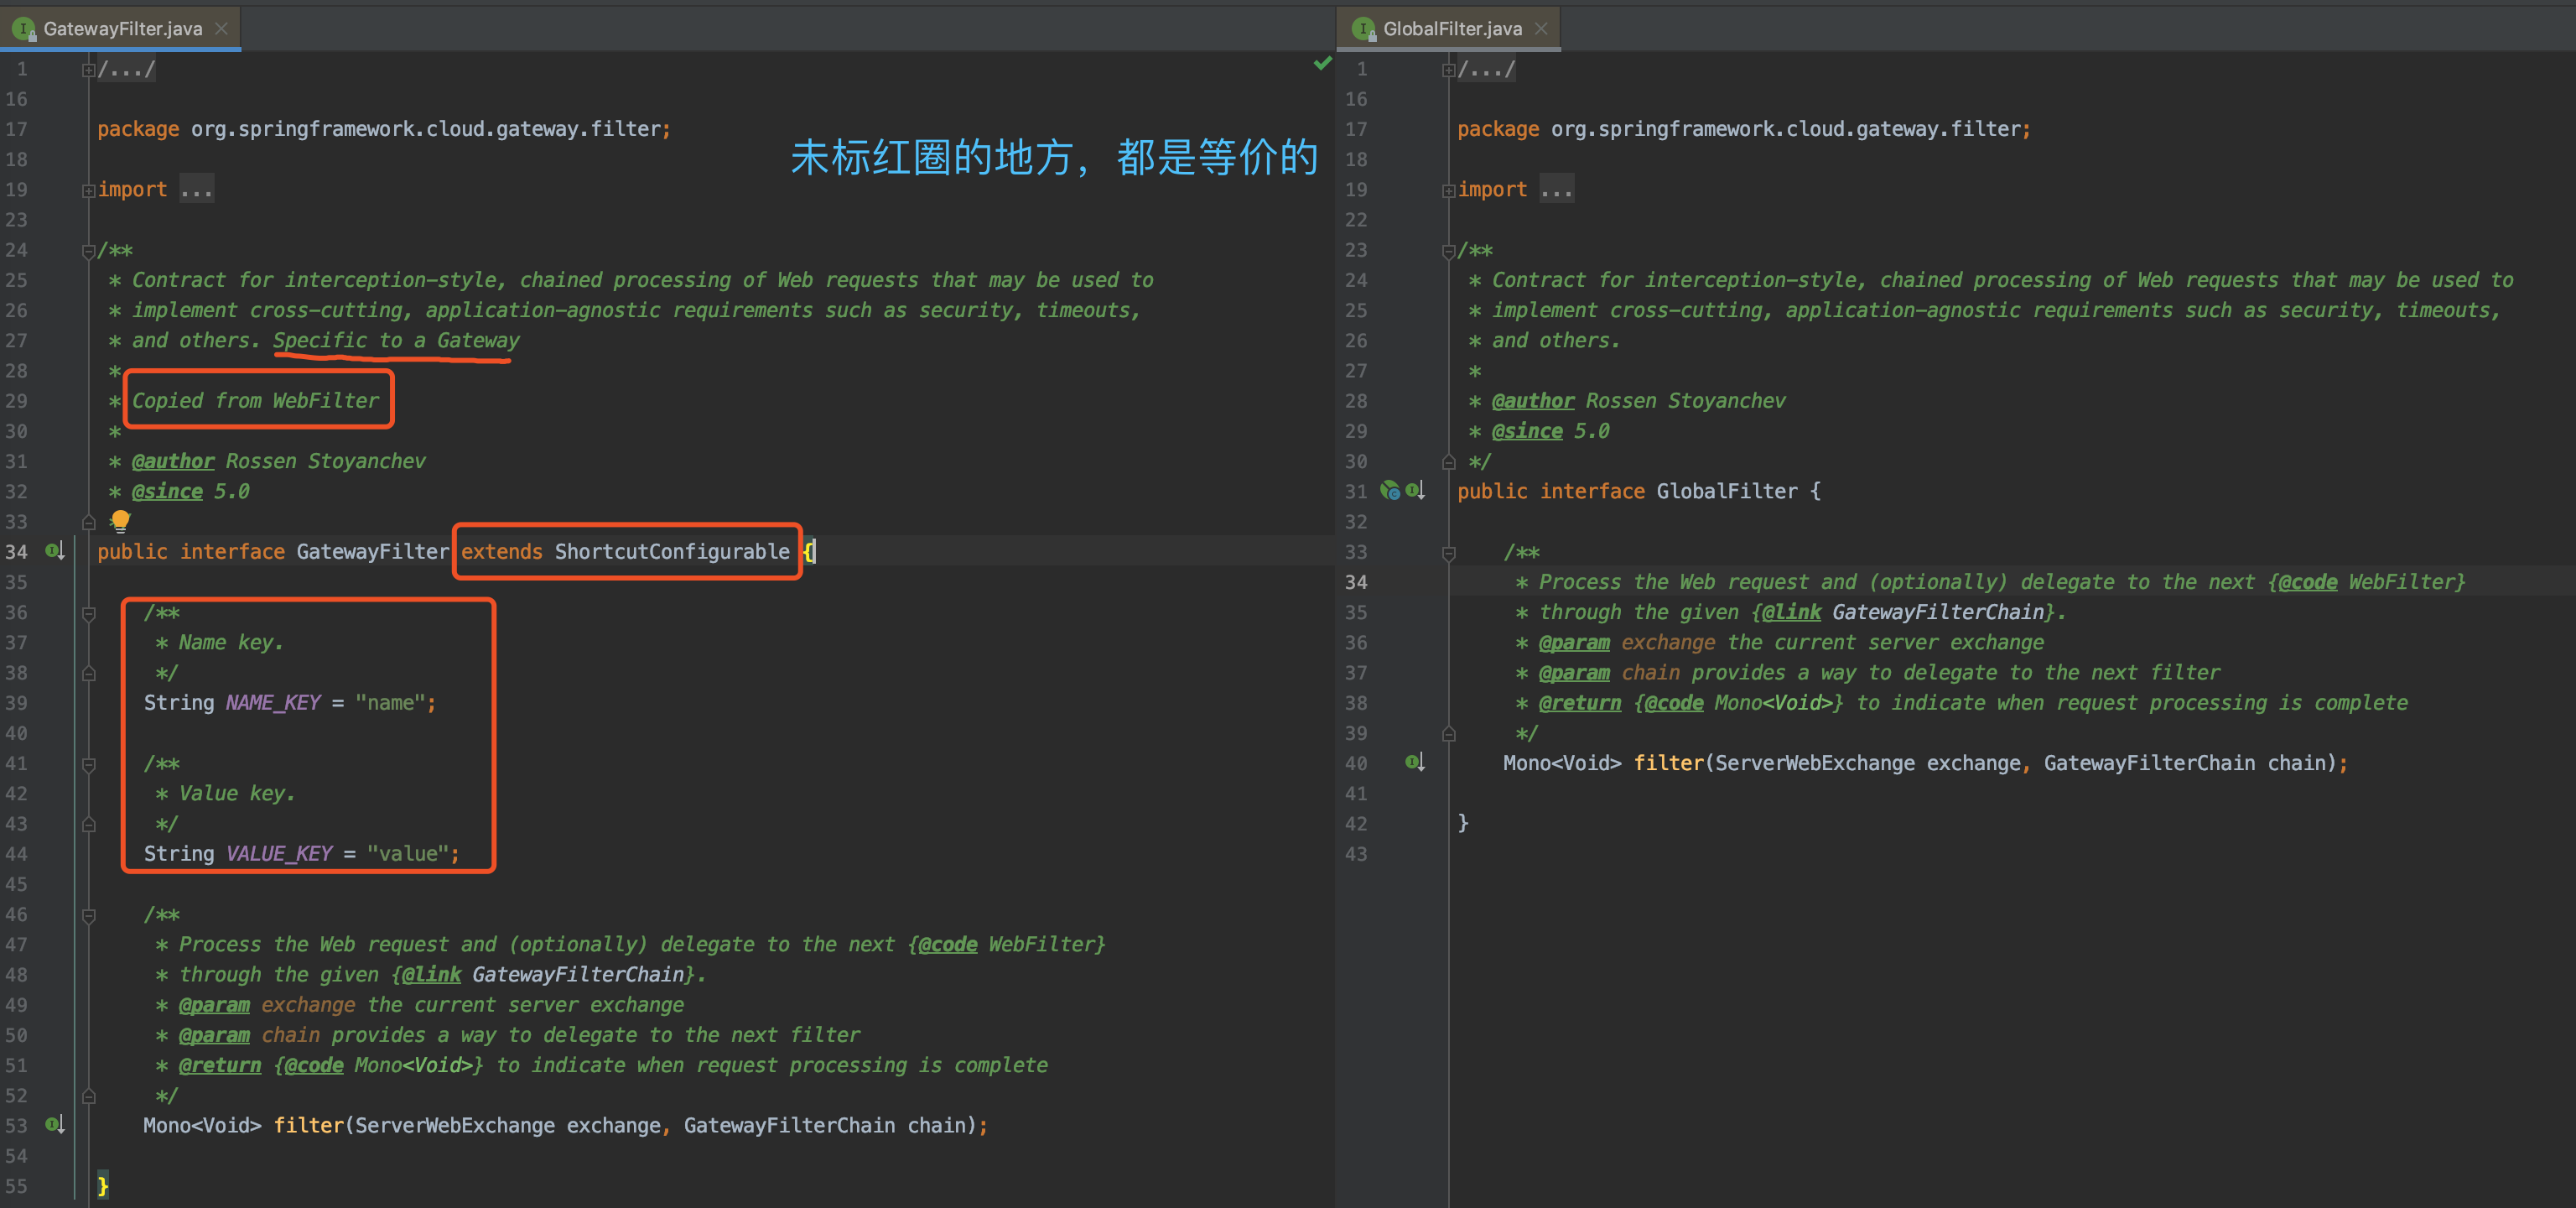
Task: Click the interface icon on the GatewayFilter.java tab
Action: point(23,28)
